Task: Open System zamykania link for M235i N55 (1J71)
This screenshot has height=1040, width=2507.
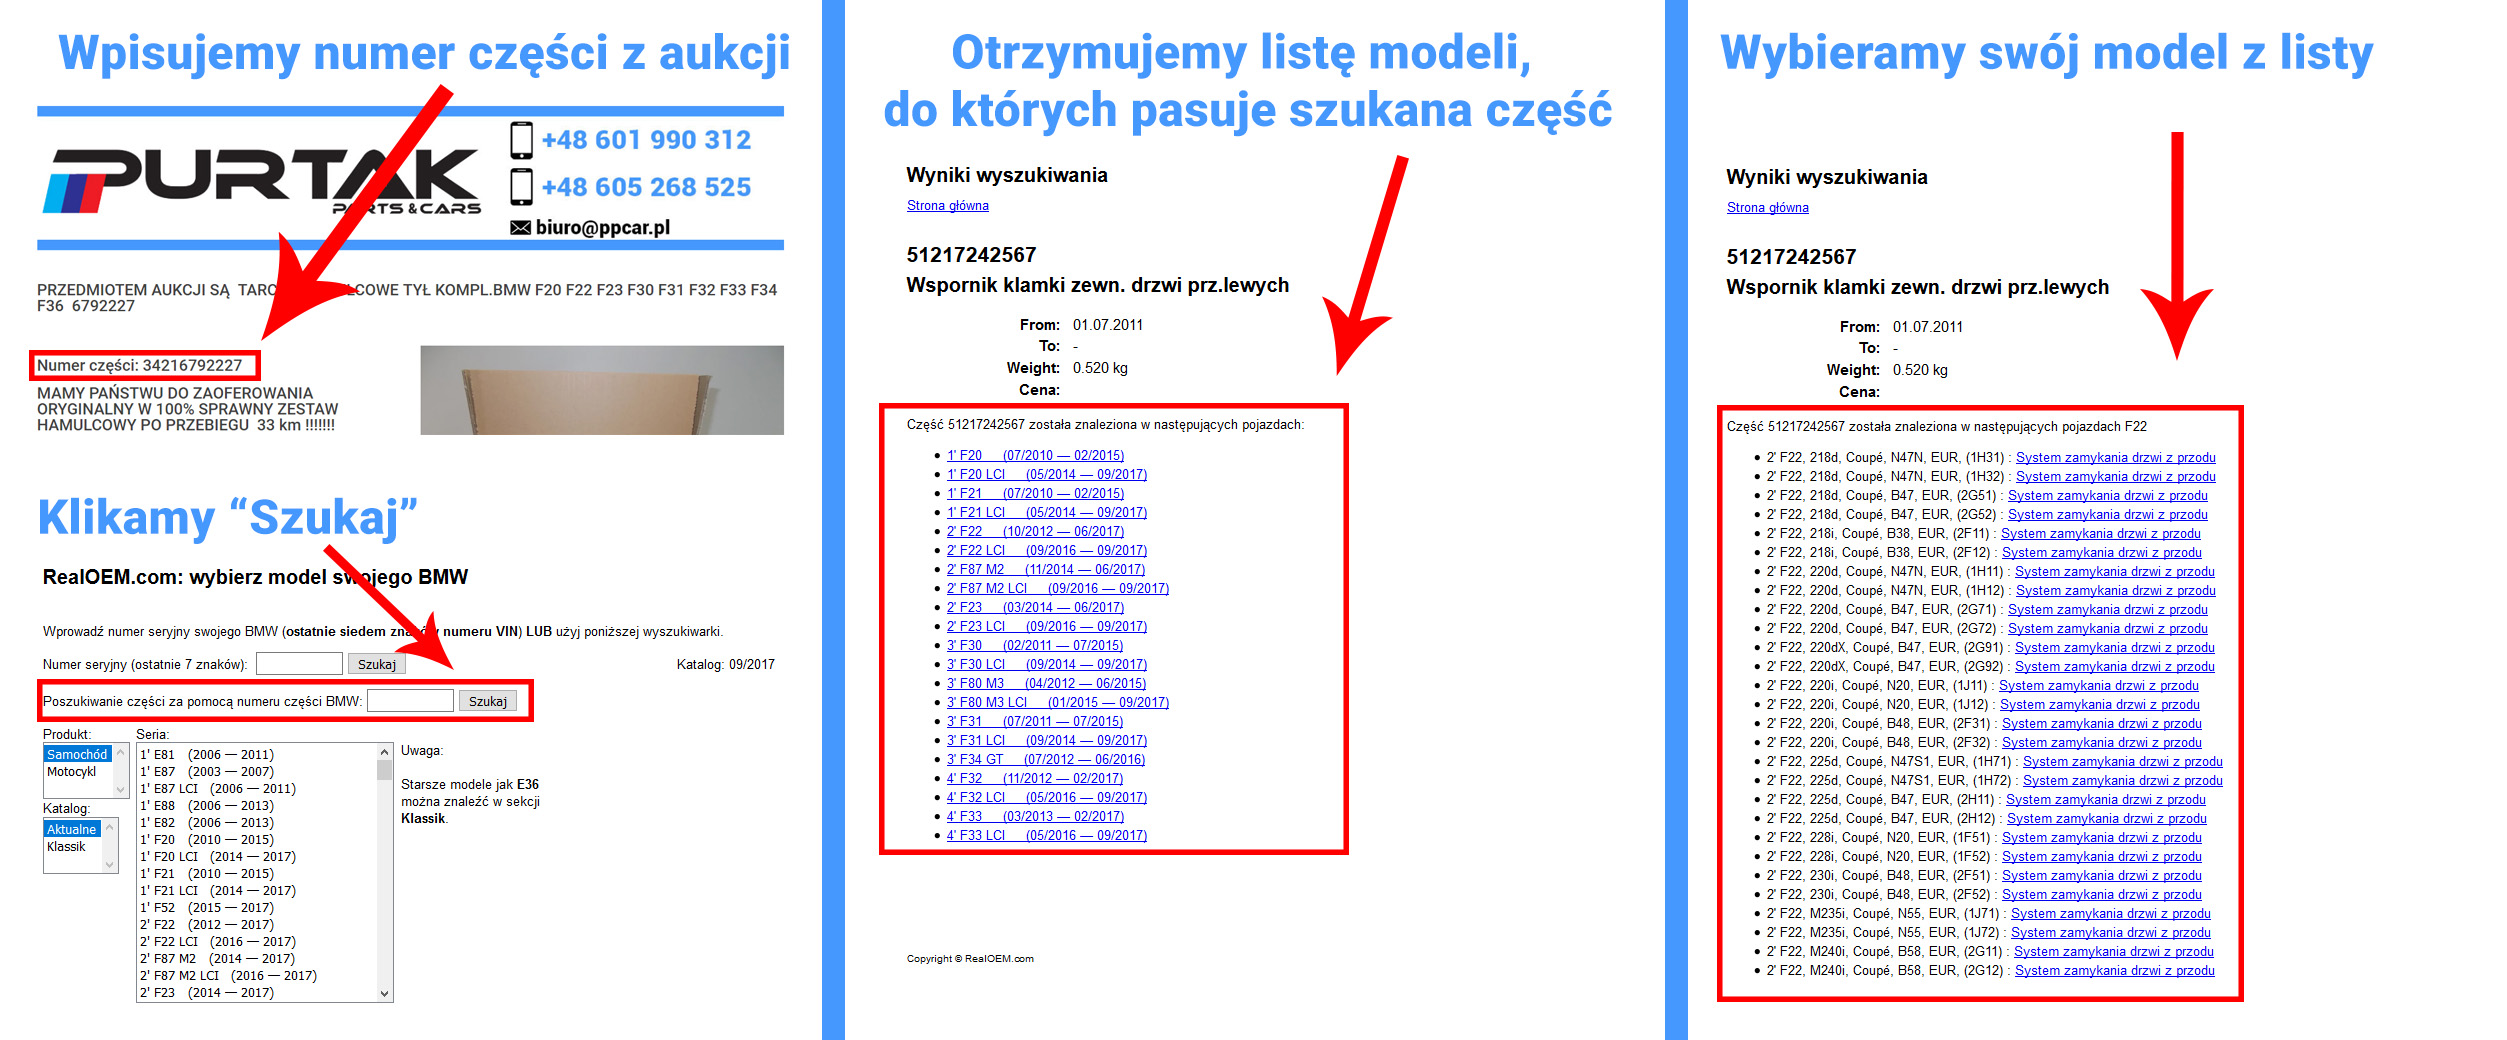Action: point(2111,913)
